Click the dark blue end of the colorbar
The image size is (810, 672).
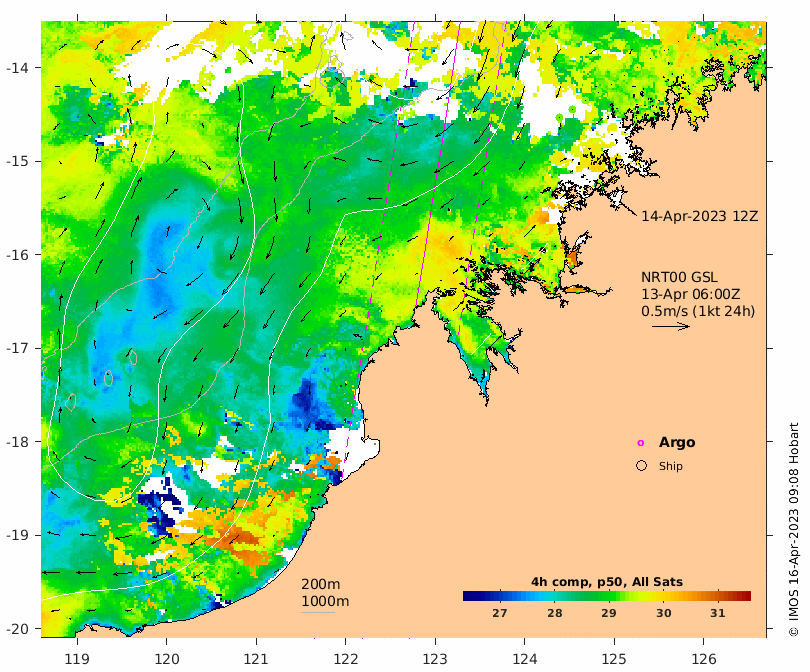coord(467,596)
